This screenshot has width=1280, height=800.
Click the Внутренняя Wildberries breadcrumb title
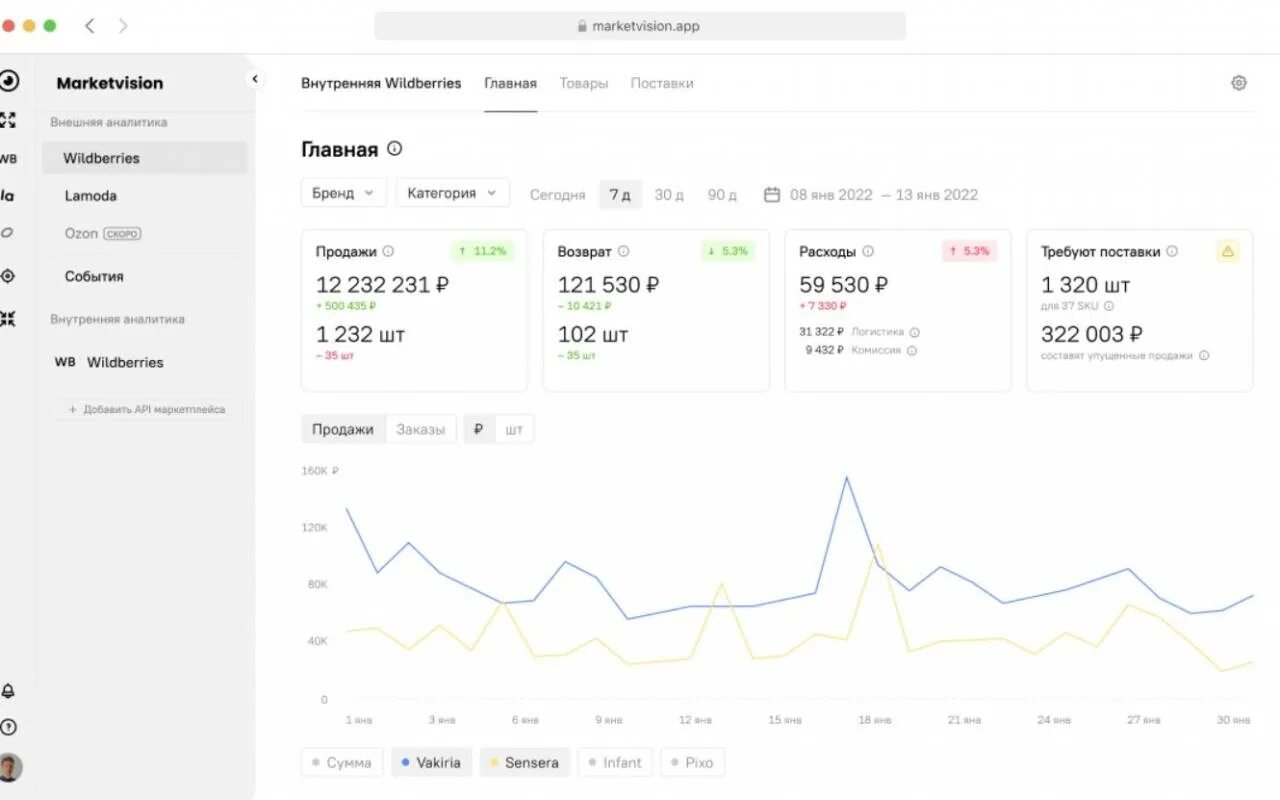coord(381,83)
